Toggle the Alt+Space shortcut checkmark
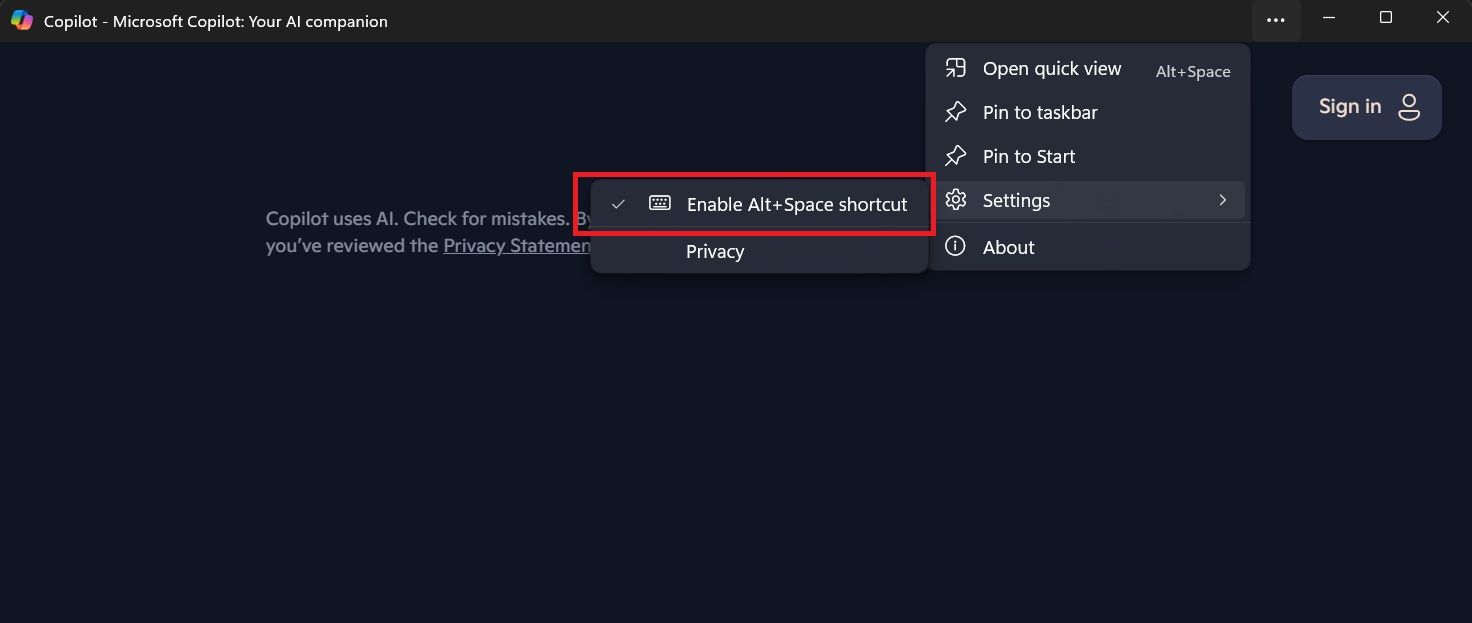The width and height of the screenshot is (1472, 623). point(619,204)
